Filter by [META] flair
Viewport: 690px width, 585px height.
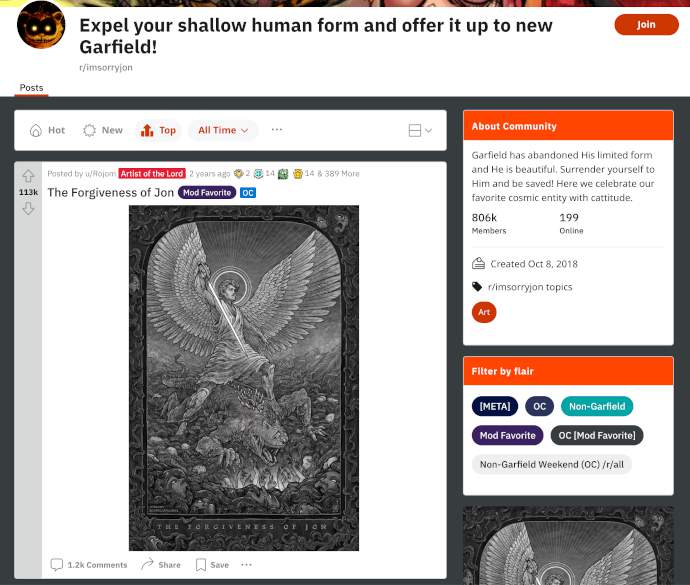click(x=495, y=406)
